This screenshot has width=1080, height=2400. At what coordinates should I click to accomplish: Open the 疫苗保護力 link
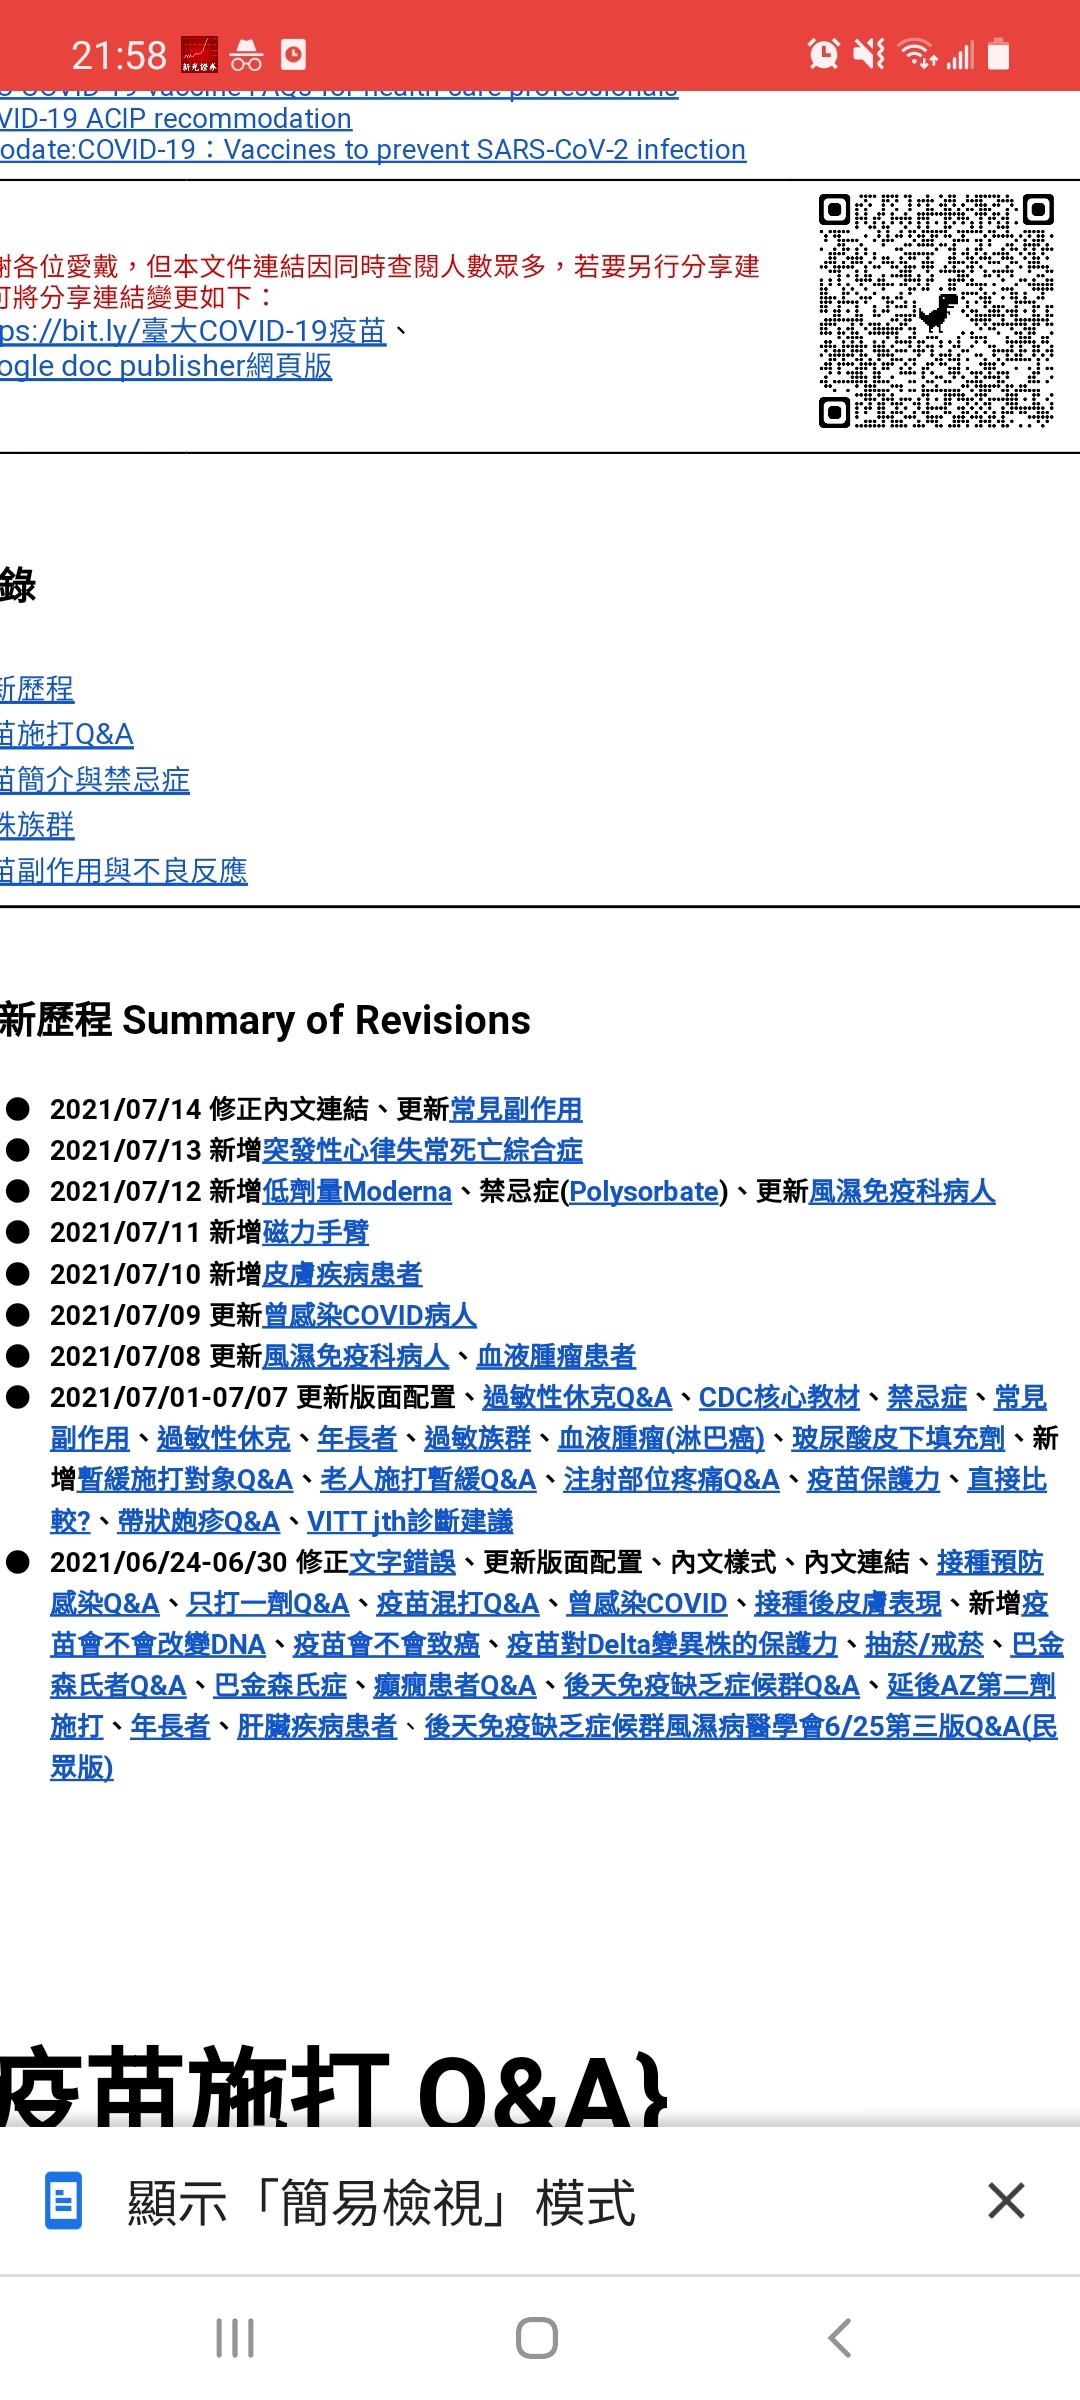pos(874,1479)
